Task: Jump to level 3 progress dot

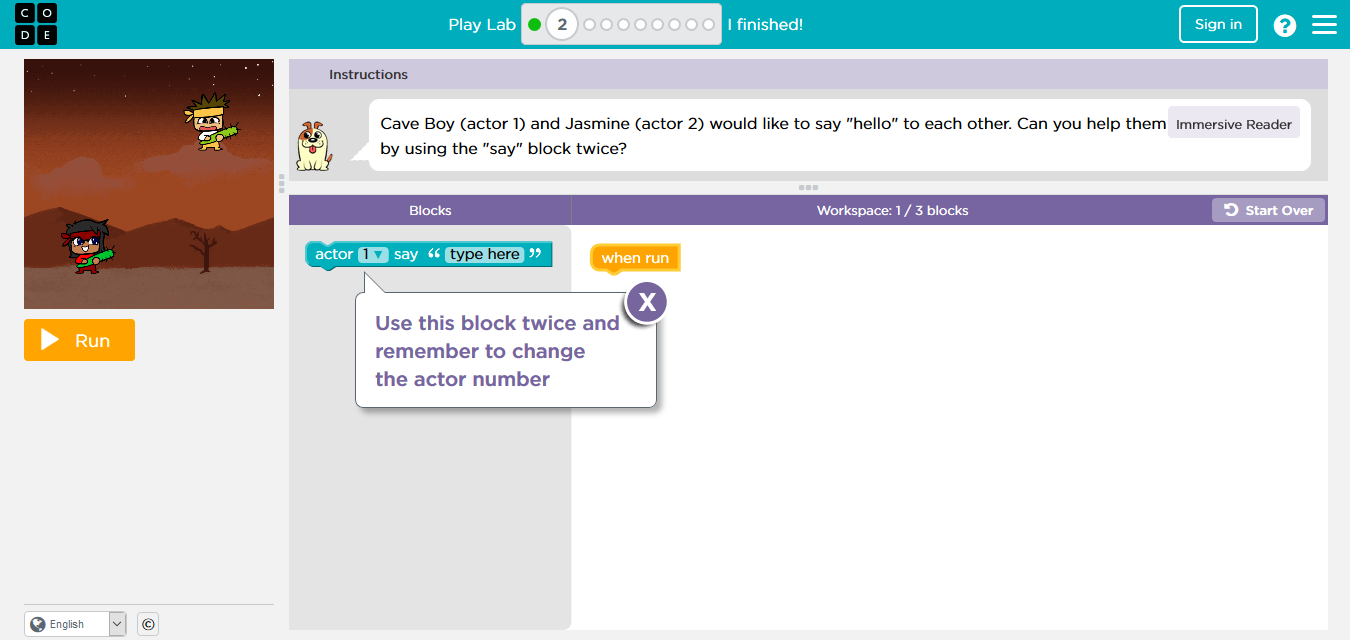Action: click(x=589, y=24)
